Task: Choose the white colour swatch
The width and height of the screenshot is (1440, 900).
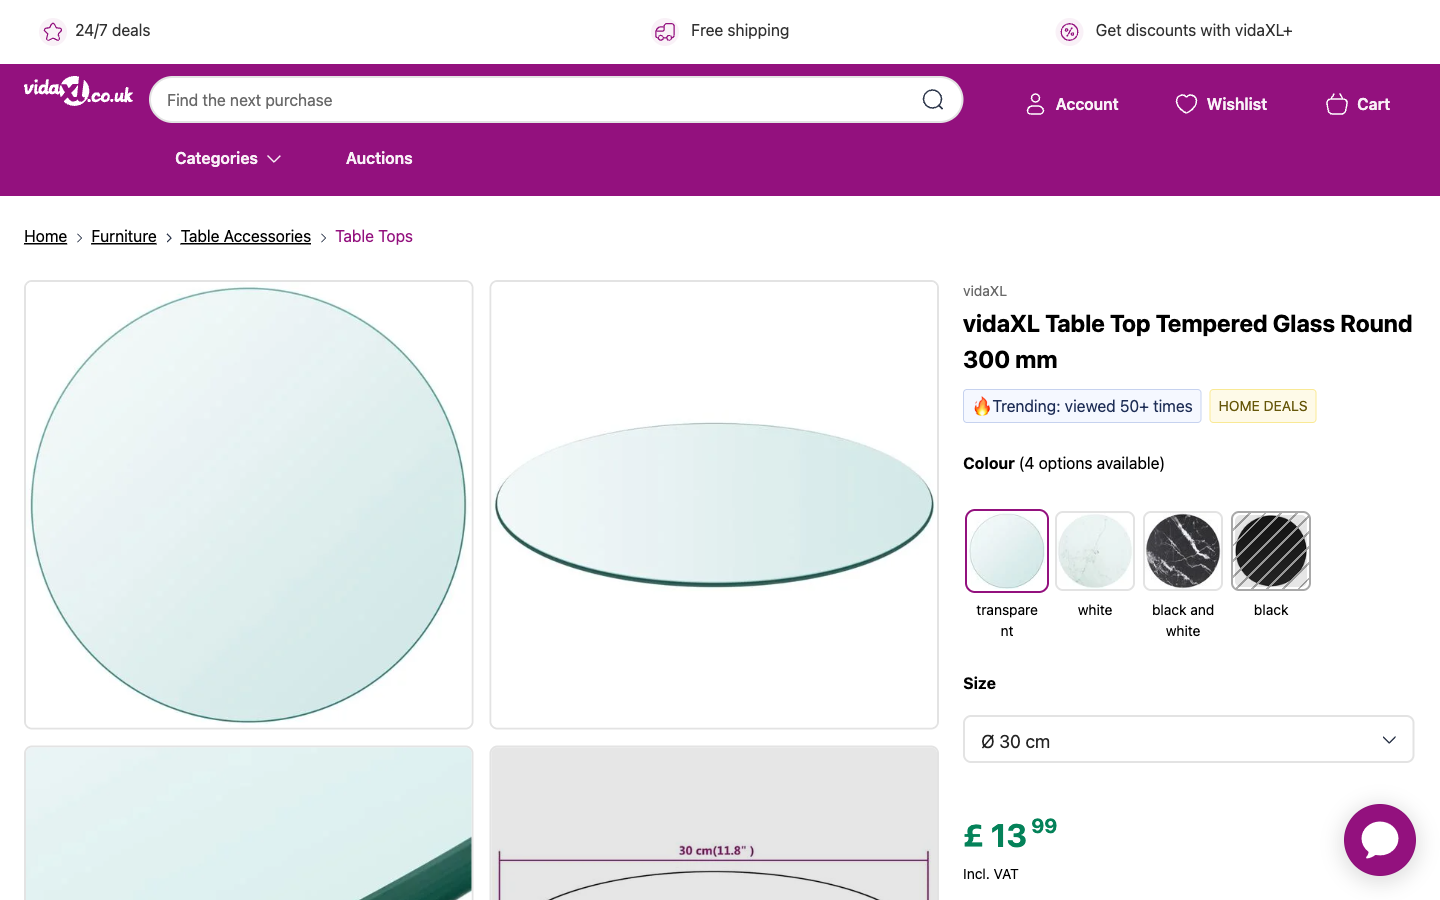Action: (x=1095, y=551)
